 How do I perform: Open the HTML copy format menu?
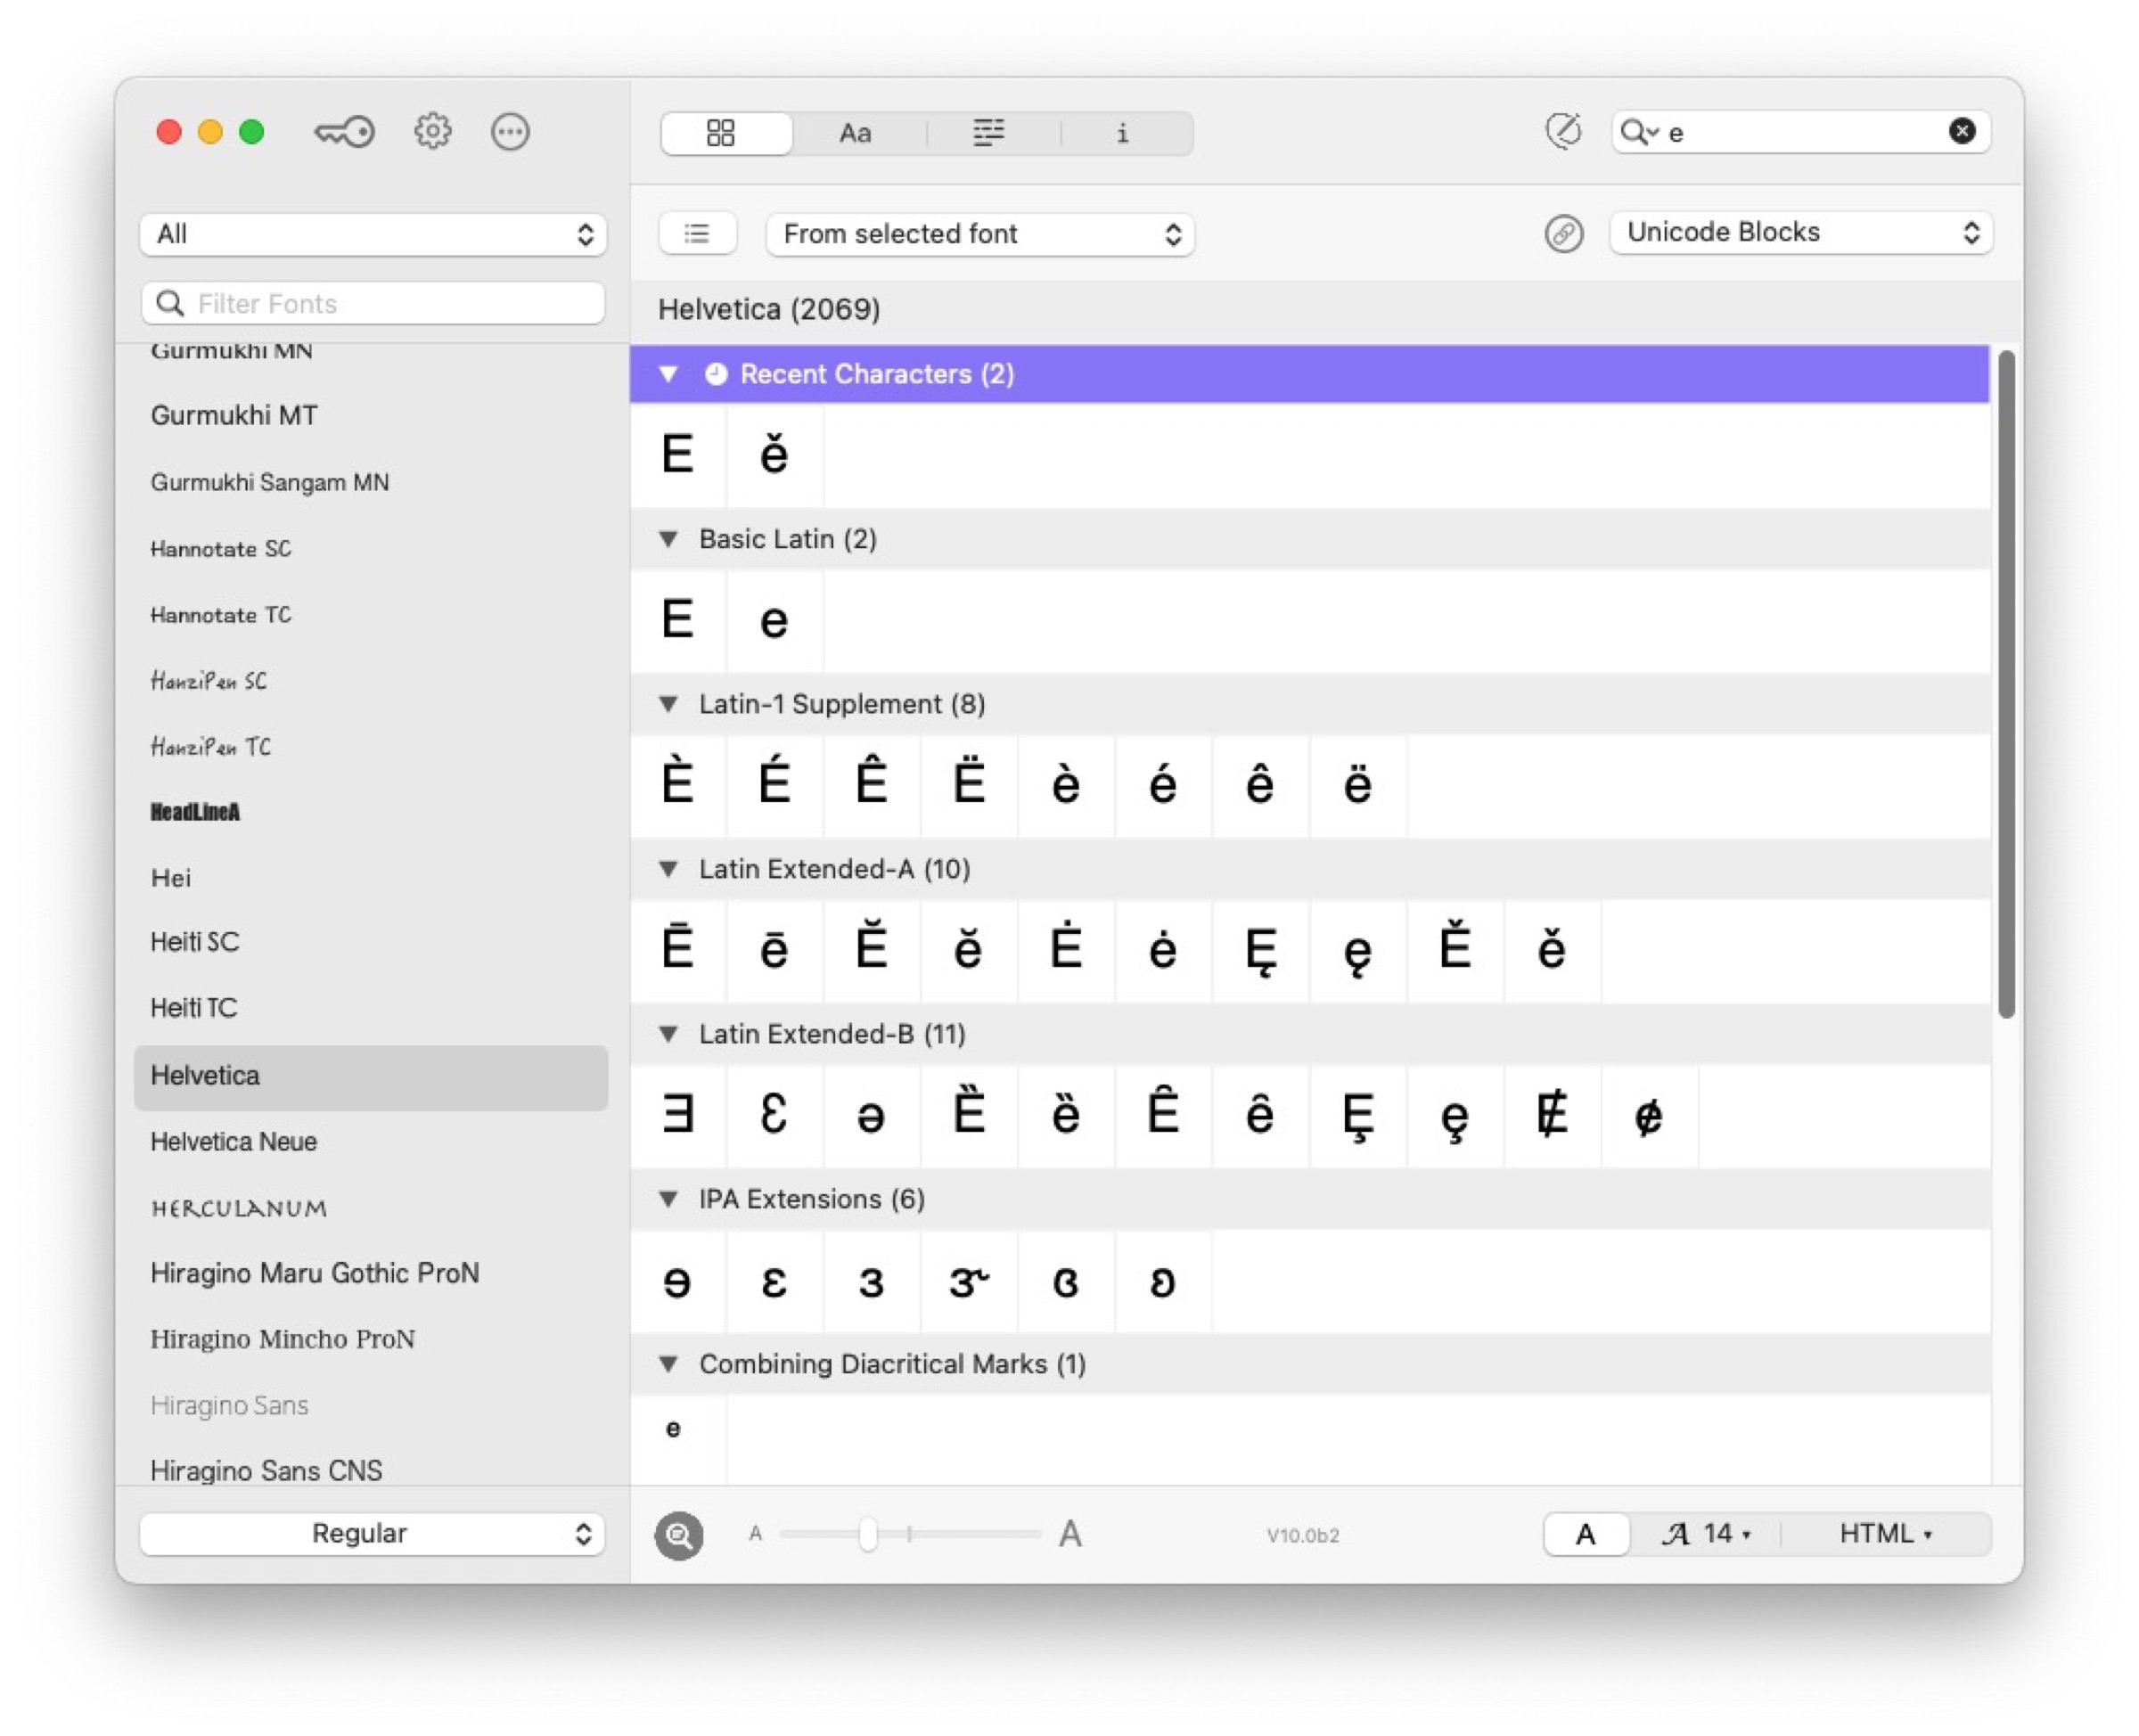click(x=1885, y=1534)
